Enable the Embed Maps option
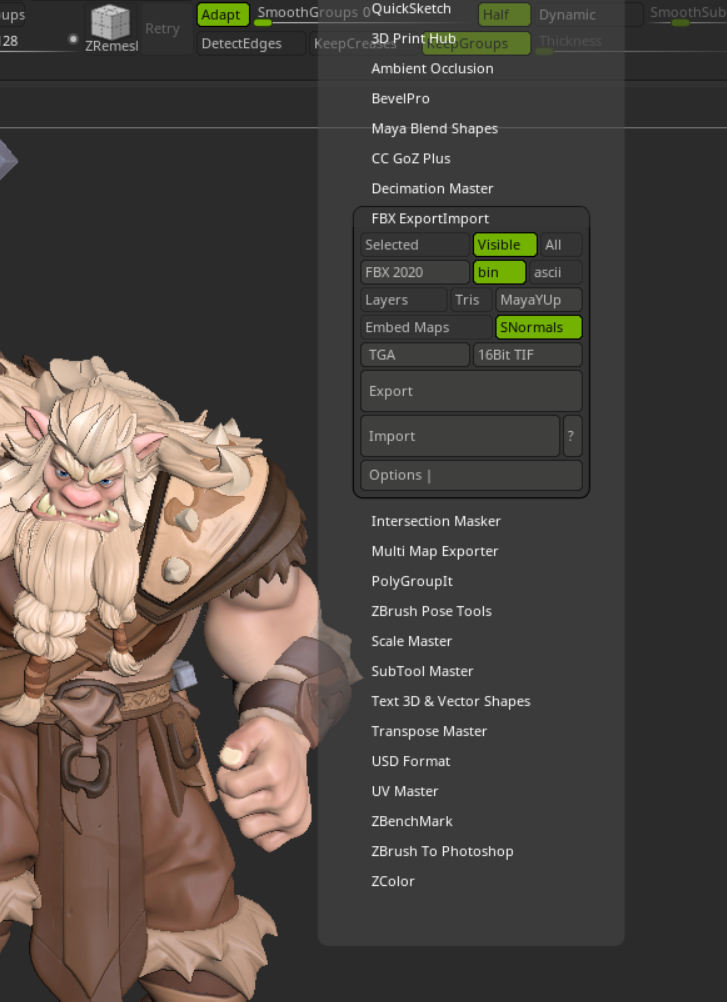Screen dimensions: 727x1002 pyautogui.click(x=426, y=327)
